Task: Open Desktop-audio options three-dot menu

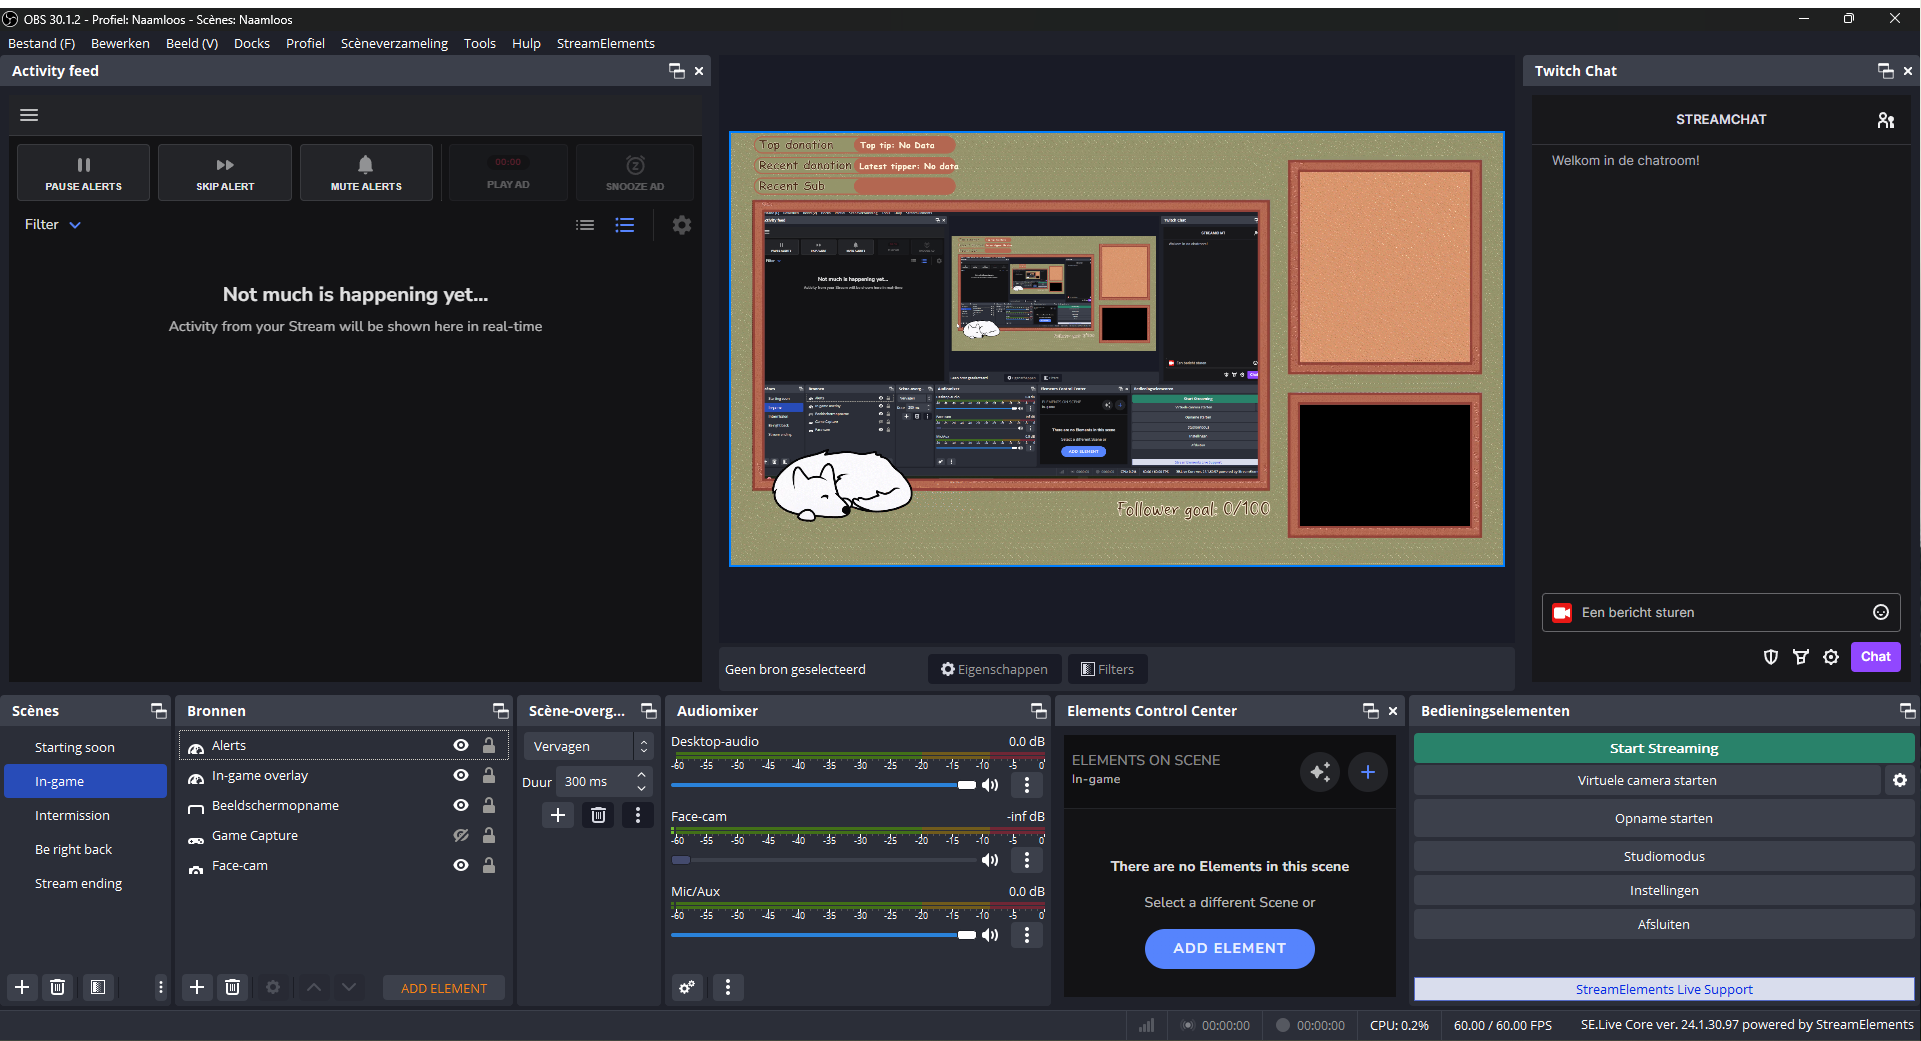Action: [1027, 785]
